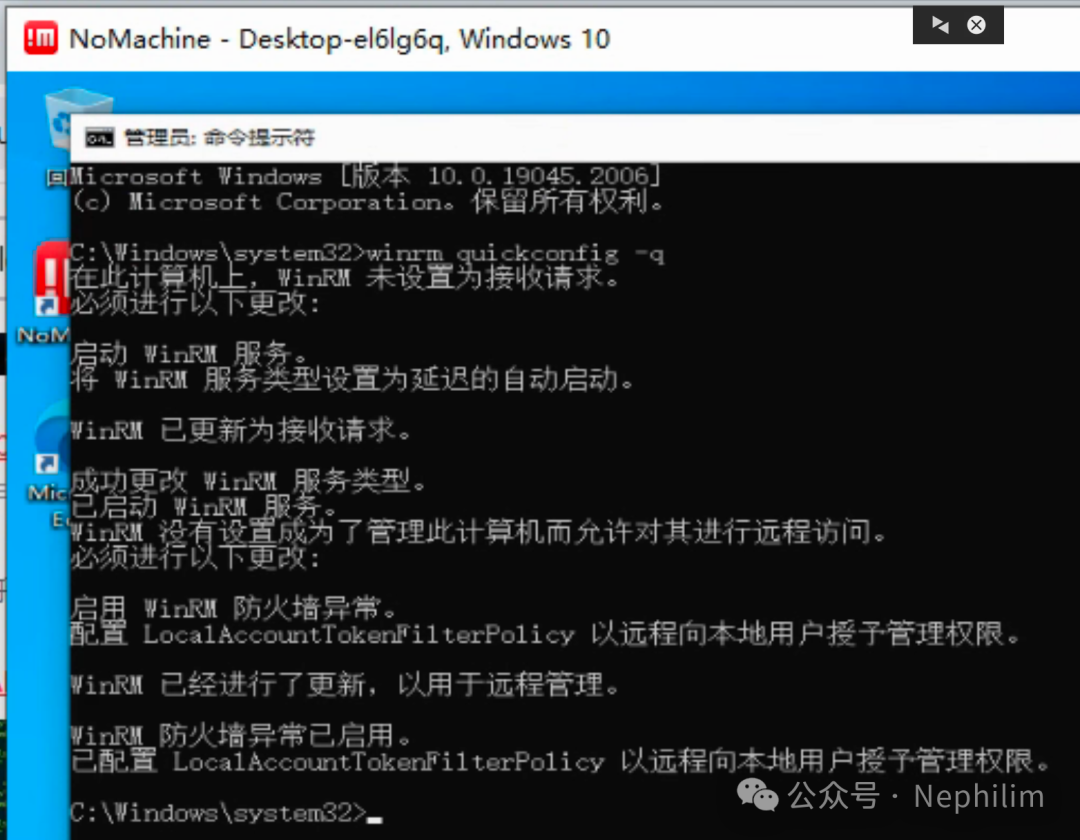Click the line 'WinRM 已更新为接收请求。'

point(241,431)
